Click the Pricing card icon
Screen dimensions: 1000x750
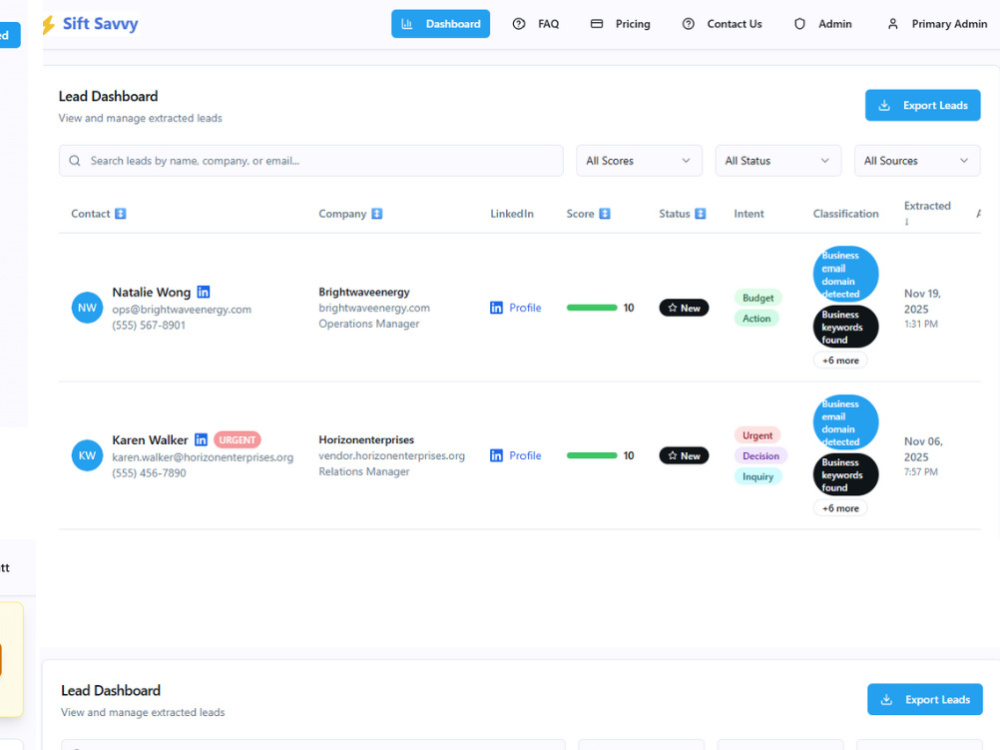[x=597, y=24]
